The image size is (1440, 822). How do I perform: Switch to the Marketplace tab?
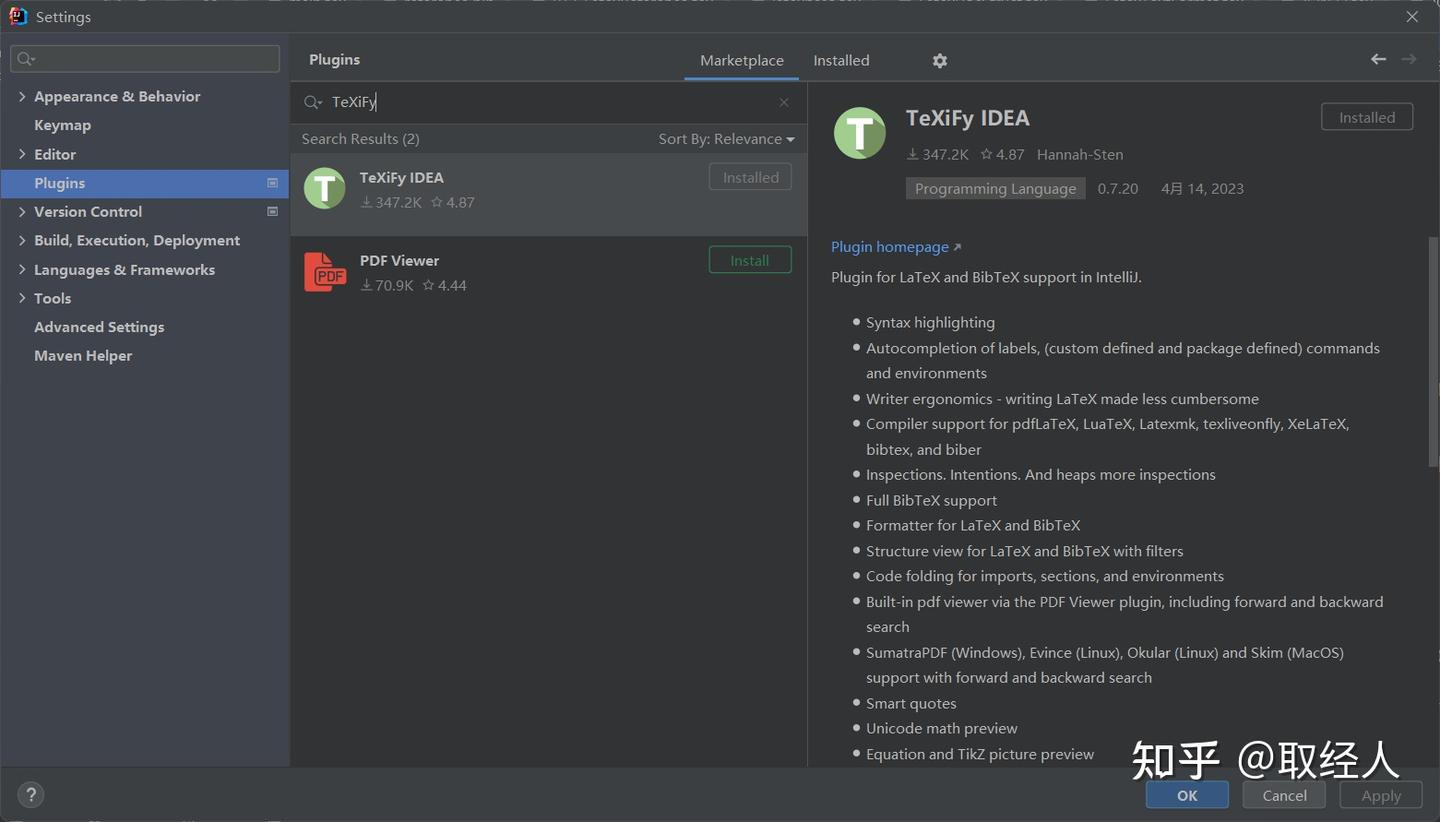click(741, 60)
